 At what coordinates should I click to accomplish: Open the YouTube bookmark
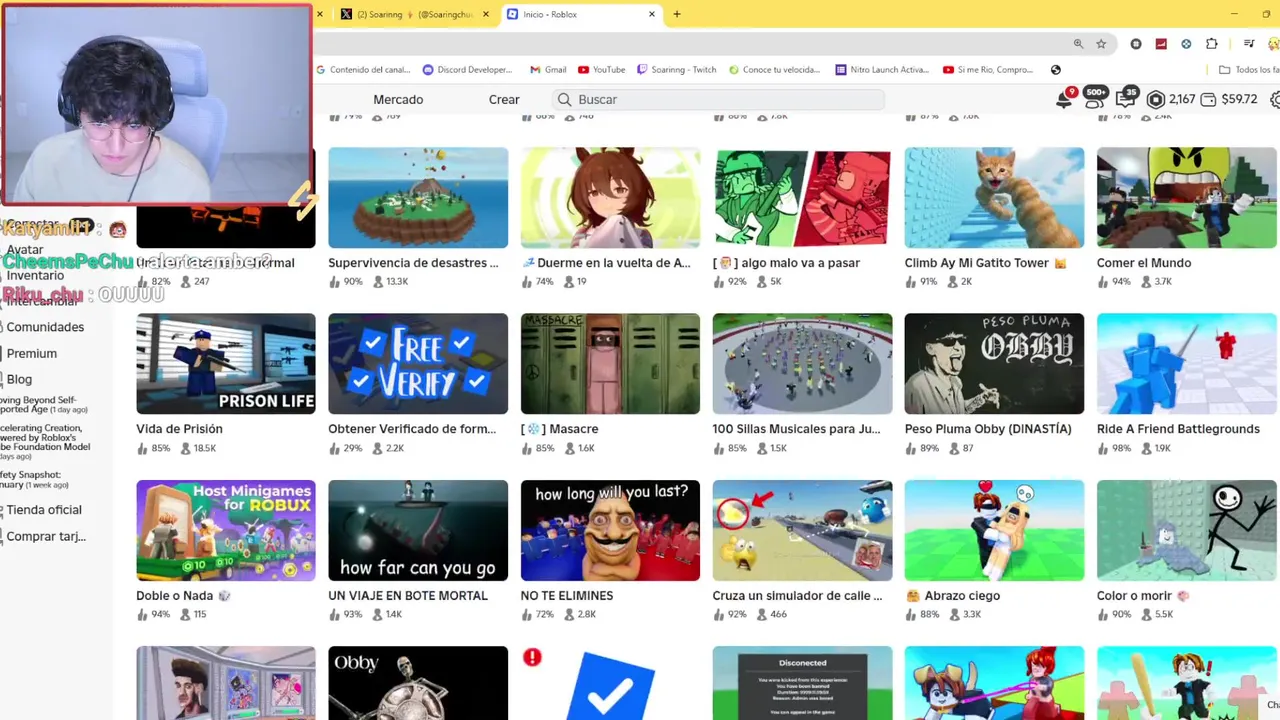tap(601, 70)
